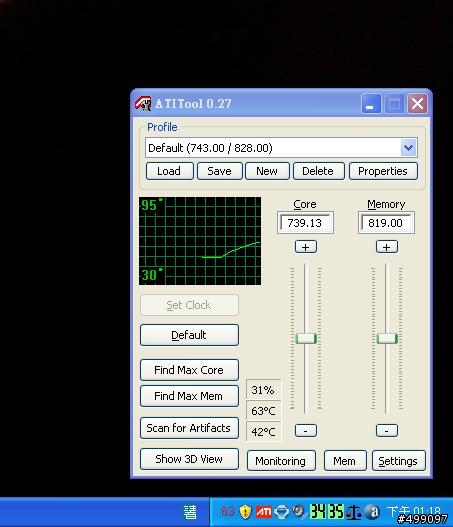Click the balance scale tray icon
This screenshot has height=527, width=453.
click(354, 512)
